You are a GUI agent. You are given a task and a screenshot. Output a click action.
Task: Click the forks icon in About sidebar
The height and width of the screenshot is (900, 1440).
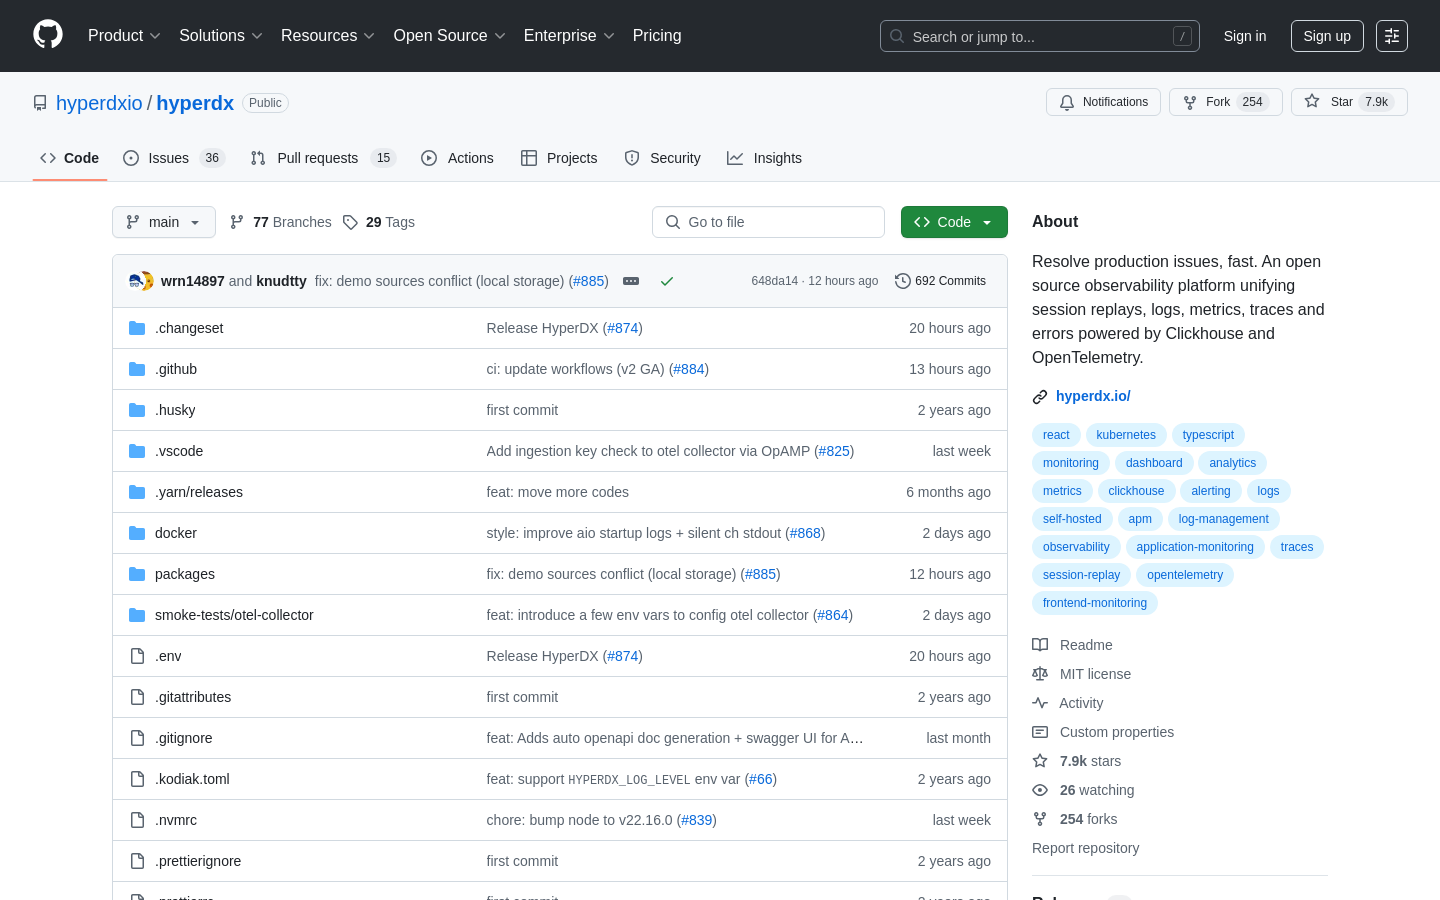point(1040,819)
